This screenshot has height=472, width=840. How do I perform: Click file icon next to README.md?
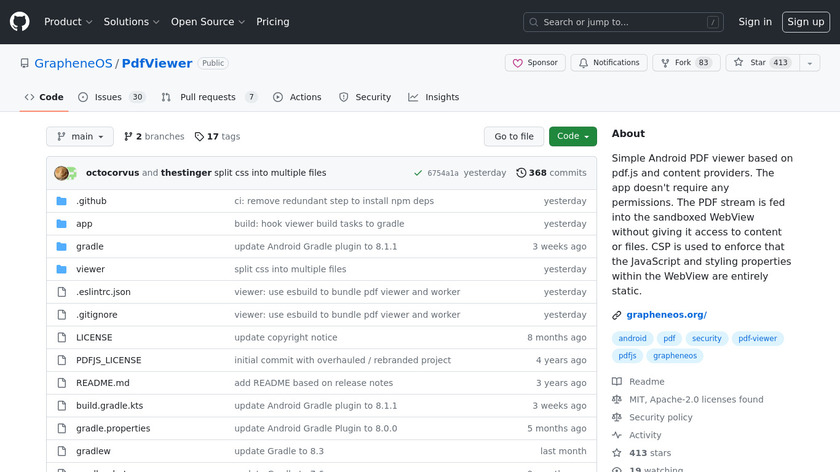(x=62, y=383)
